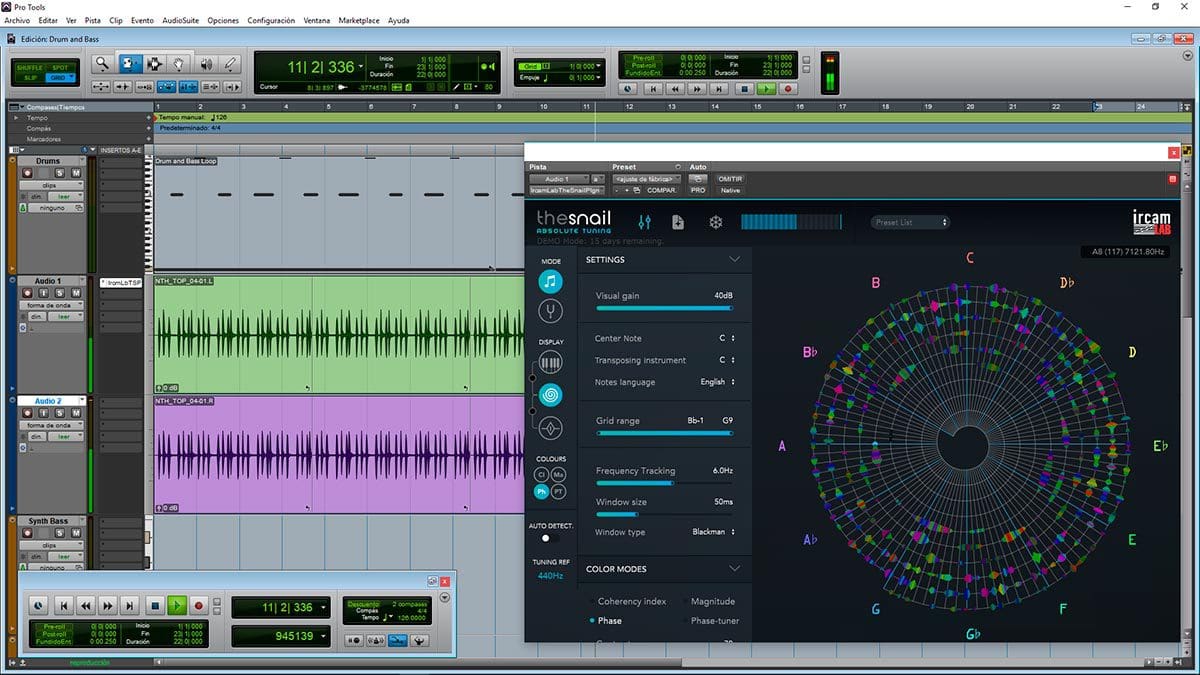The height and width of the screenshot is (675, 1200).
Task: Select the Music mode note icon in The Snail
Action: [550, 282]
